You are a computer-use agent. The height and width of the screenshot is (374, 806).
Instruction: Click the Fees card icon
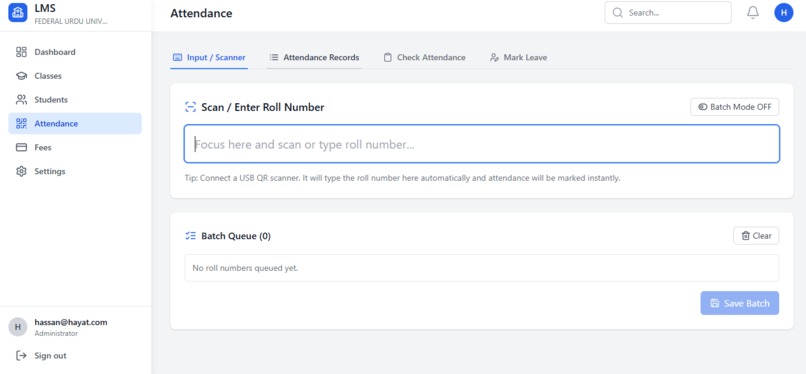(x=21, y=147)
